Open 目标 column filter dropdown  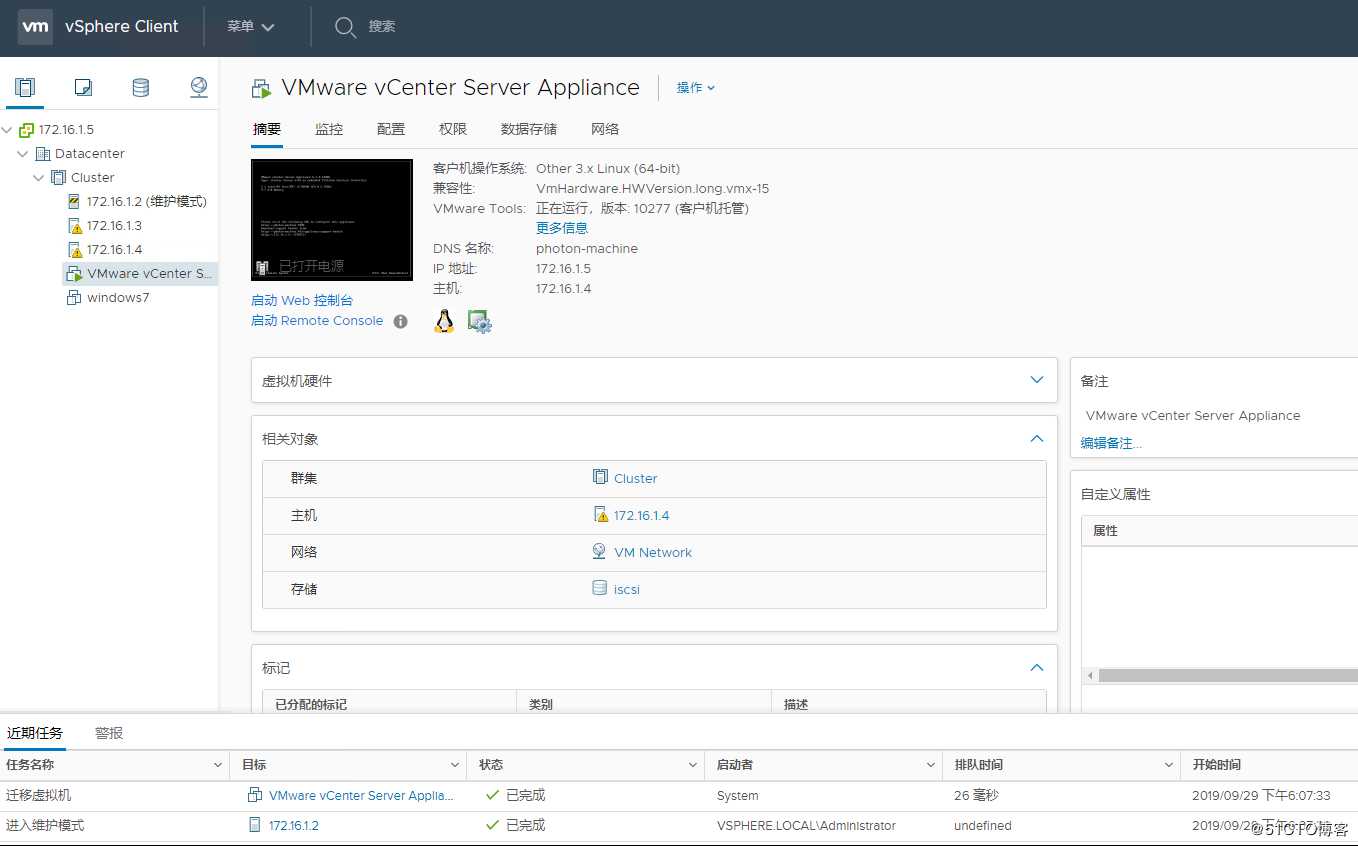tap(455, 765)
